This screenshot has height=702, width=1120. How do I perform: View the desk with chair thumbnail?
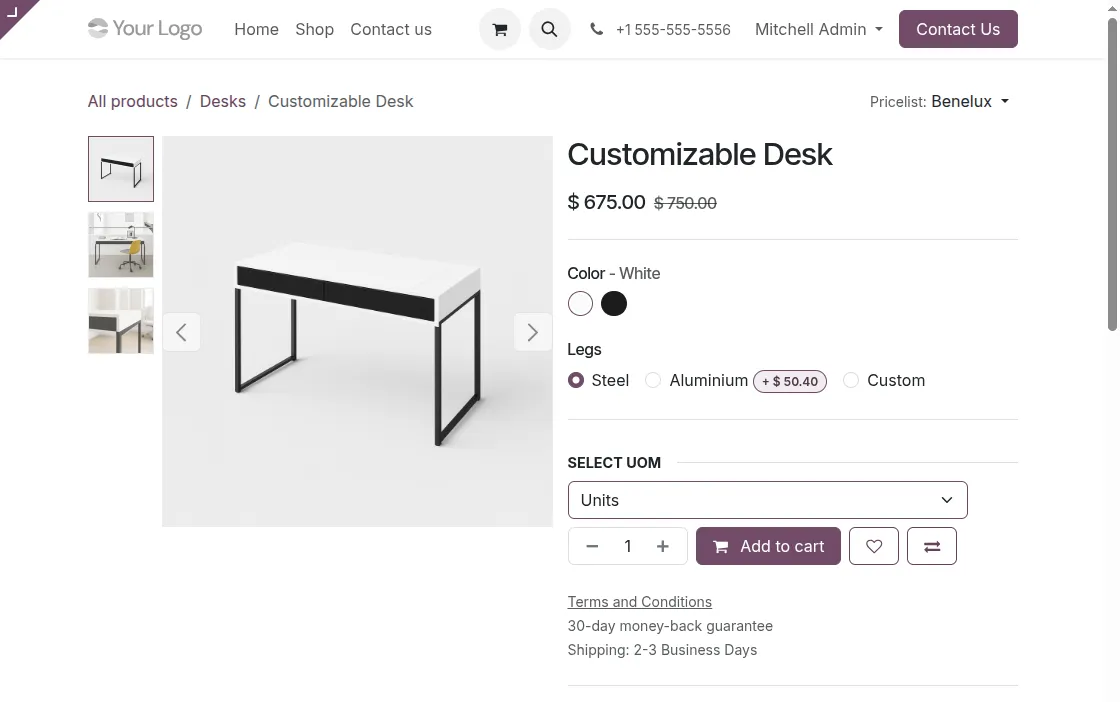point(120,244)
